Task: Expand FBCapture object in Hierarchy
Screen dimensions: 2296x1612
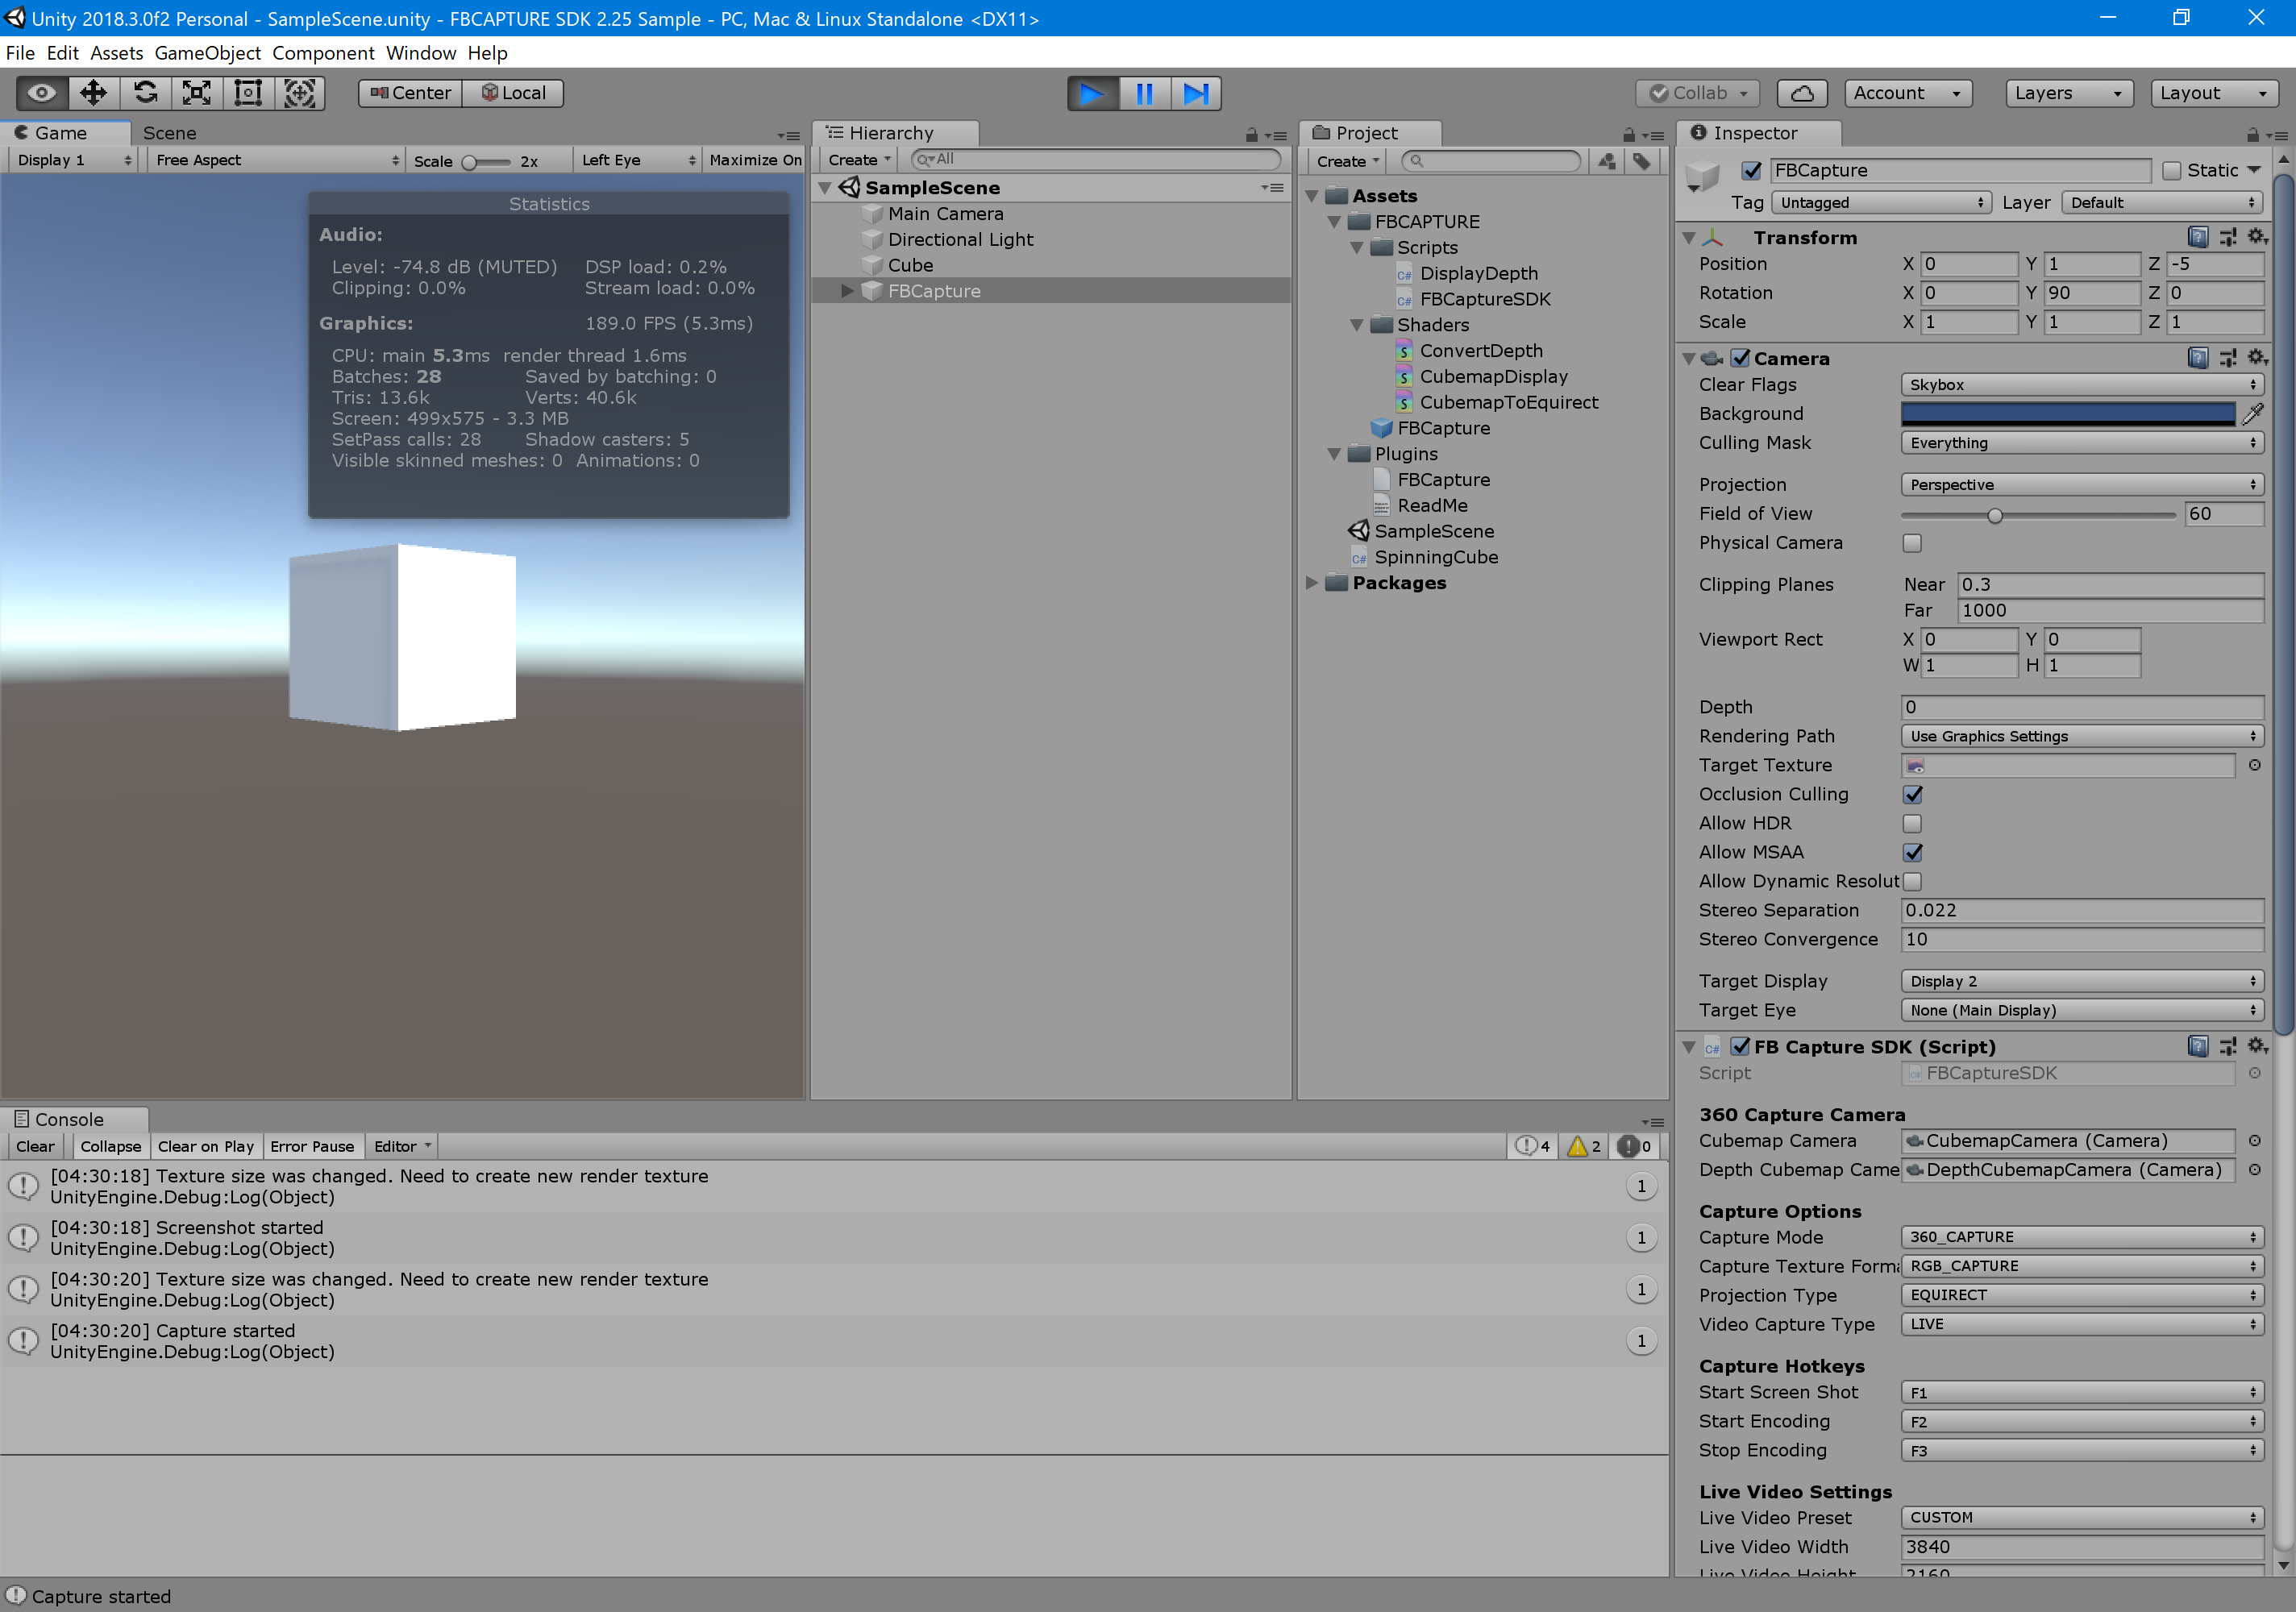Action: pyautogui.click(x=847, y=291)
